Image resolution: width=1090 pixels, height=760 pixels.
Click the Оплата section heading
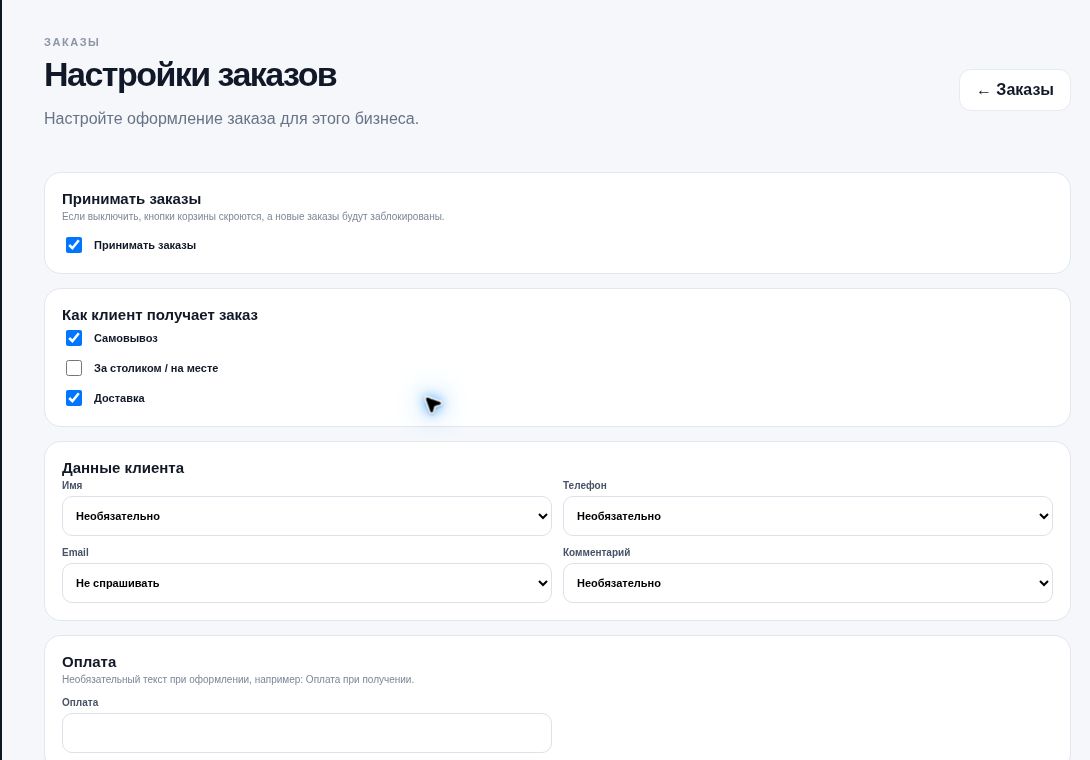click(x=89, y=662)
